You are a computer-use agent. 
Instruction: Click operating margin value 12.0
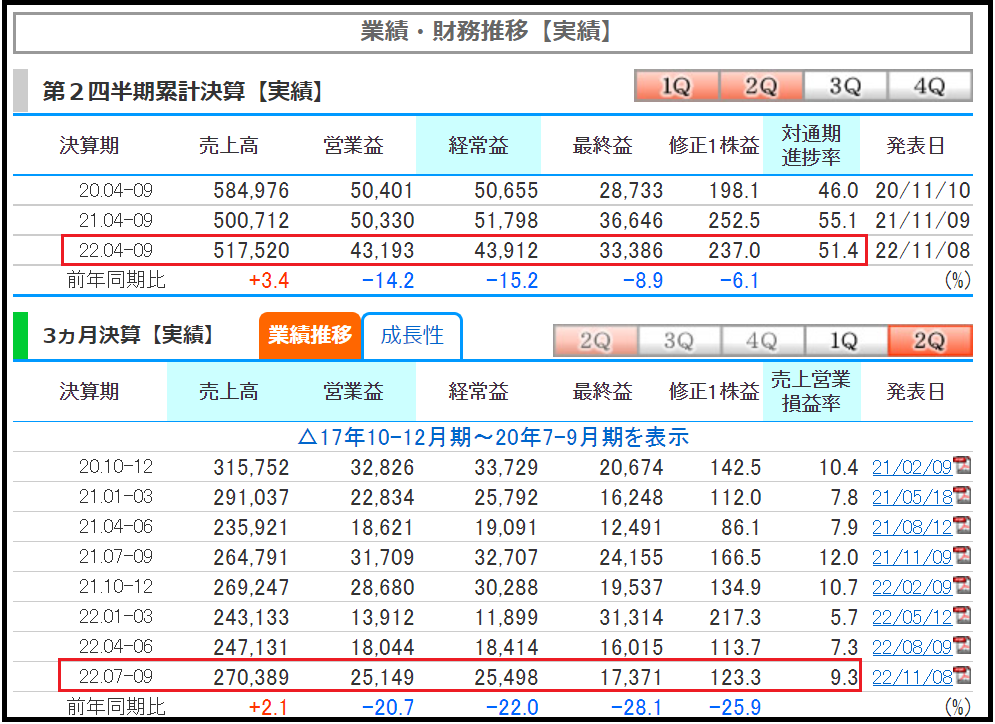click(x=838, y=557)
